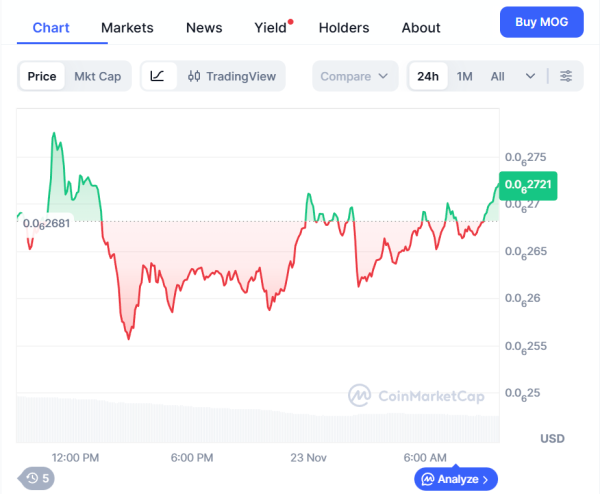Select the 24h time range

(428, 76)
